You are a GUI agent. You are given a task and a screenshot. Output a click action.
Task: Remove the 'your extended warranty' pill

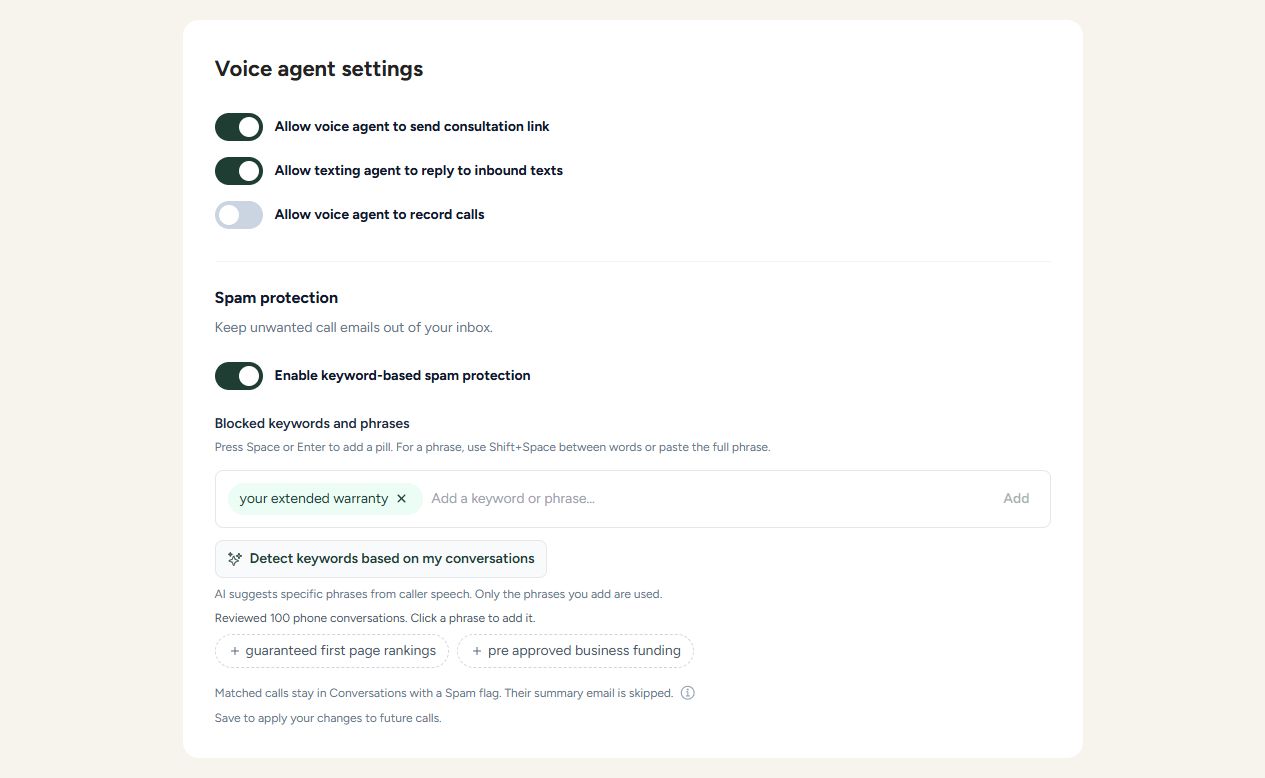(401, 498)
